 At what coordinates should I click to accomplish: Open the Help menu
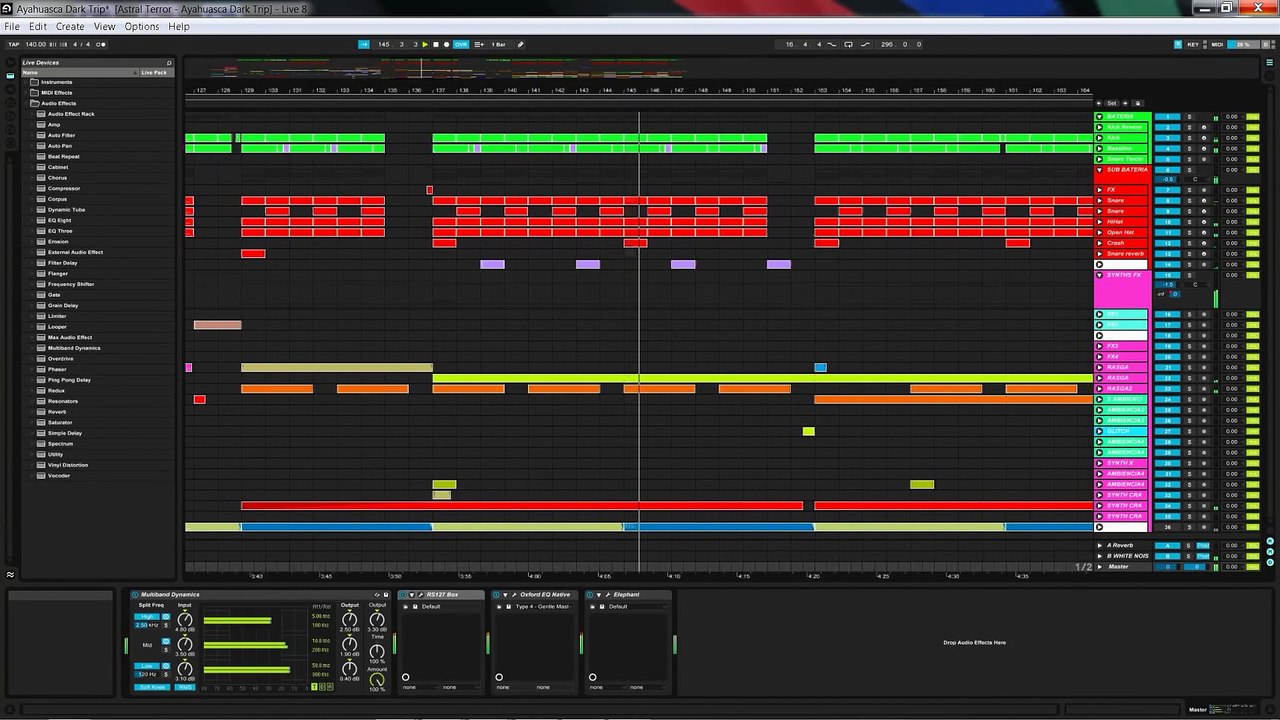click(x=179, y=26)
